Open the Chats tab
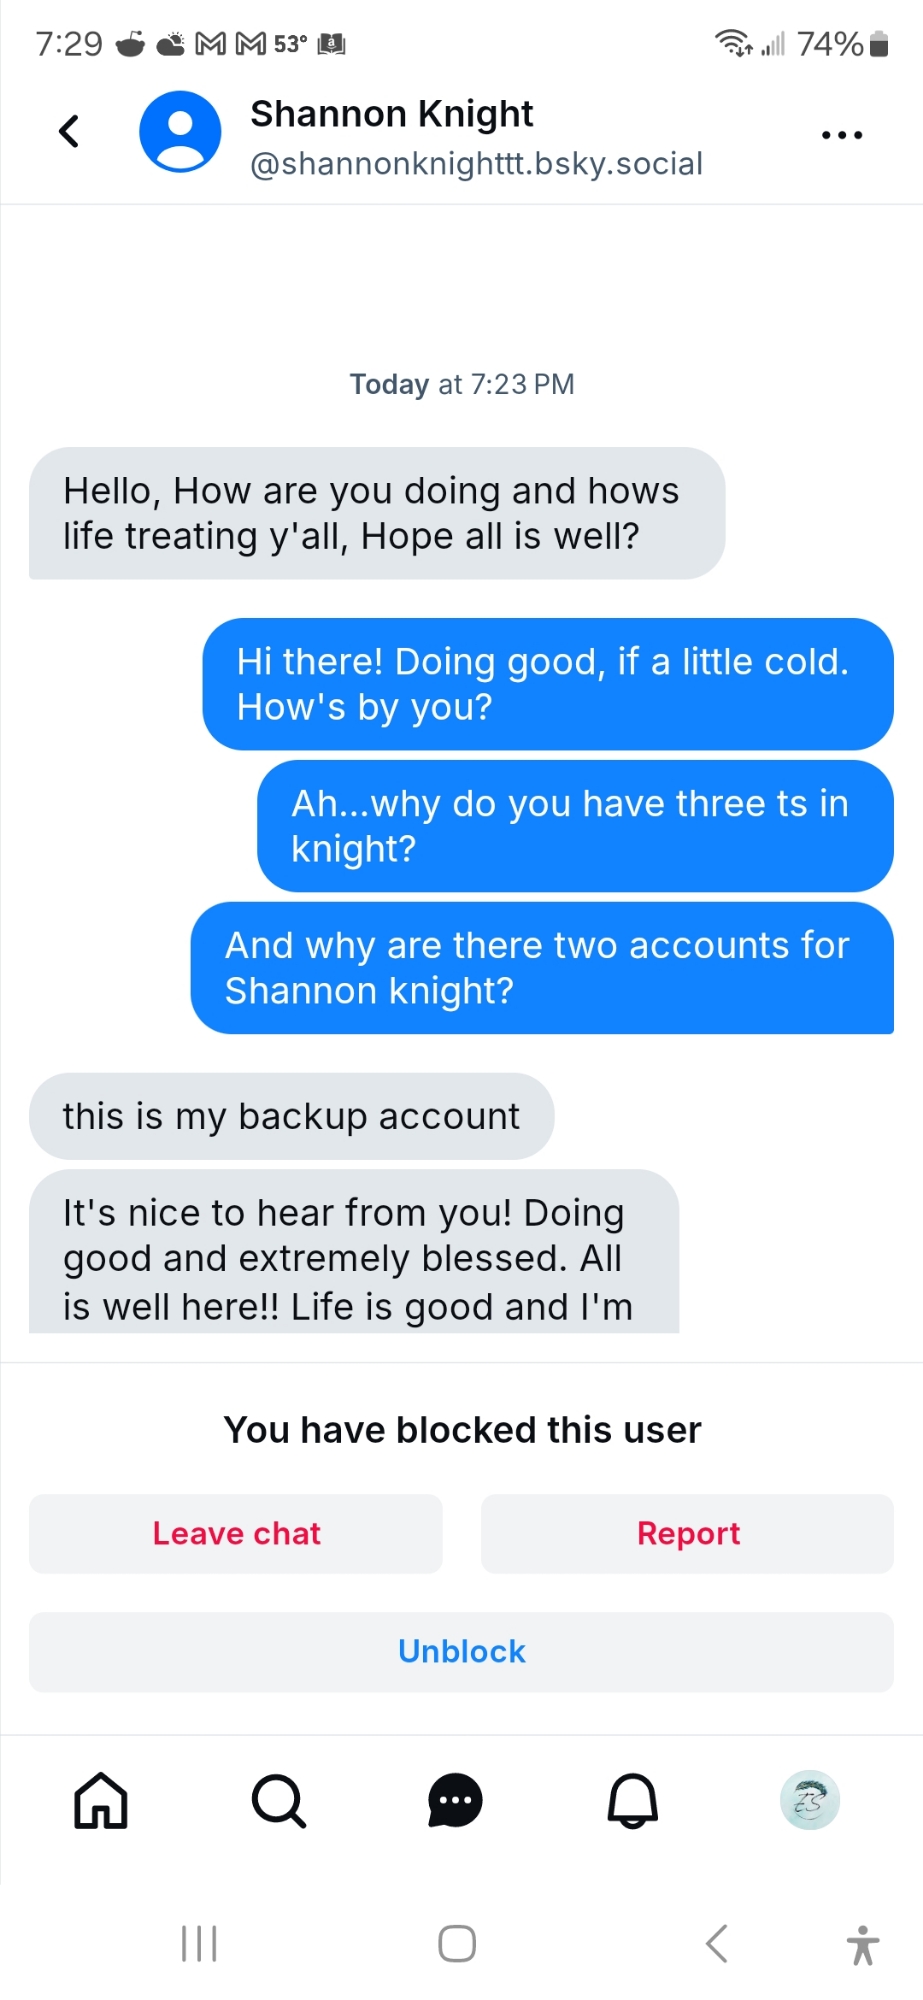Viewport: 923px width, 2000px height. (455, 1800)
